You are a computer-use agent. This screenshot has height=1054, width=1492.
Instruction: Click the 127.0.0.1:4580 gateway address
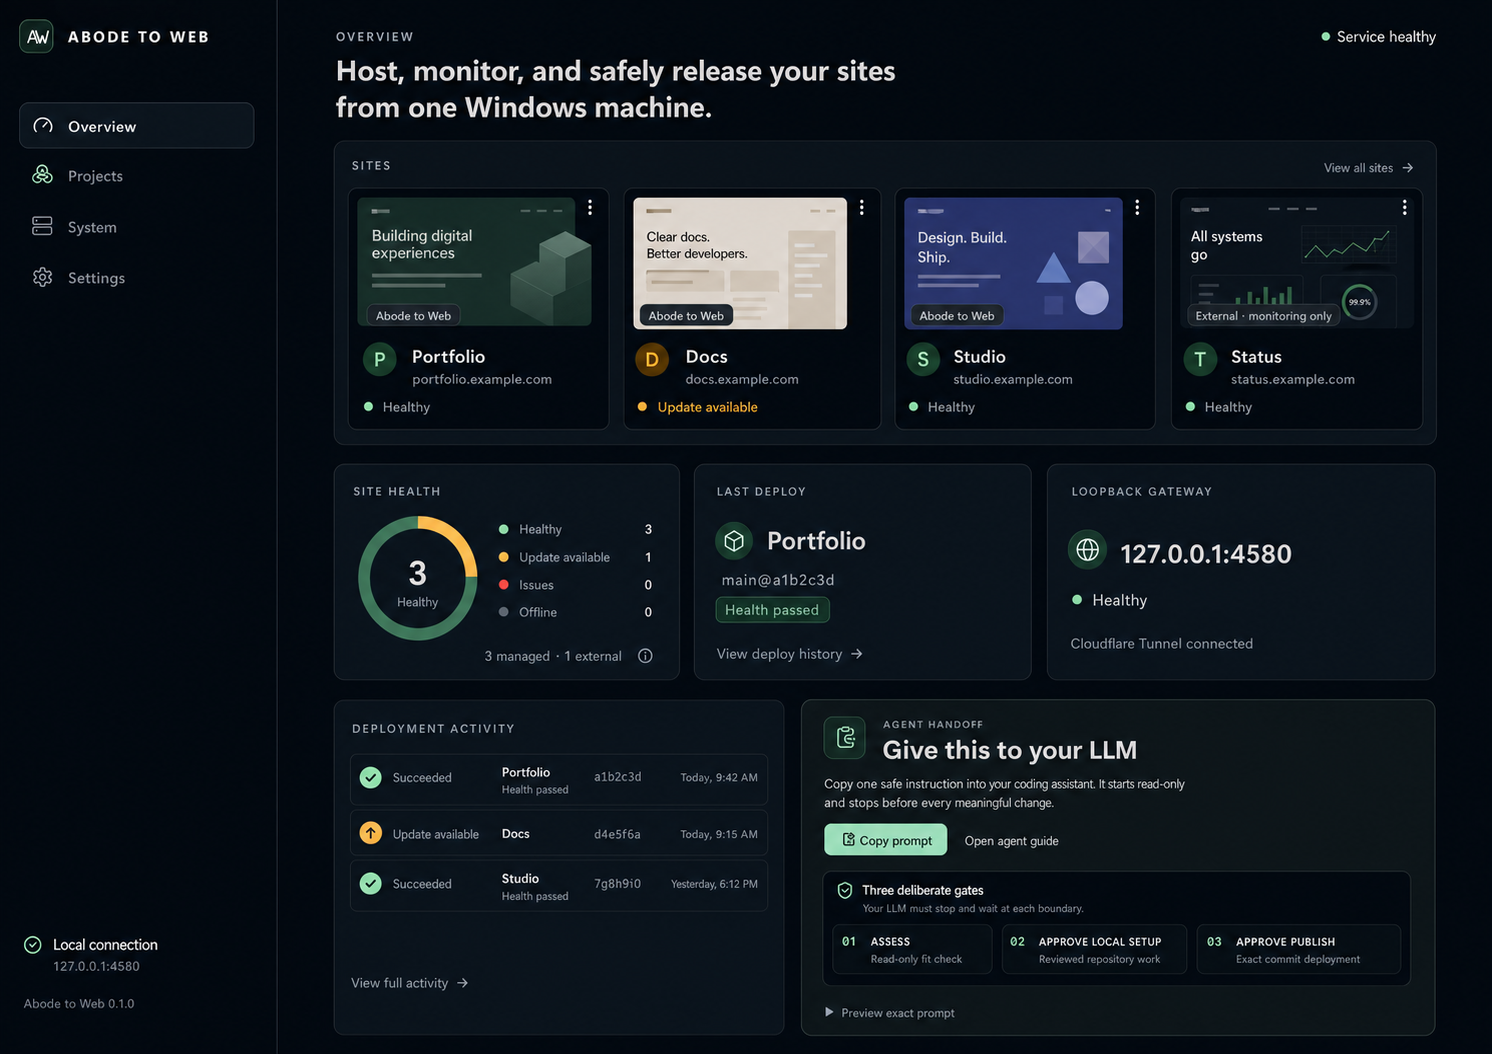pyautogui.click(x=1206, y=554)
